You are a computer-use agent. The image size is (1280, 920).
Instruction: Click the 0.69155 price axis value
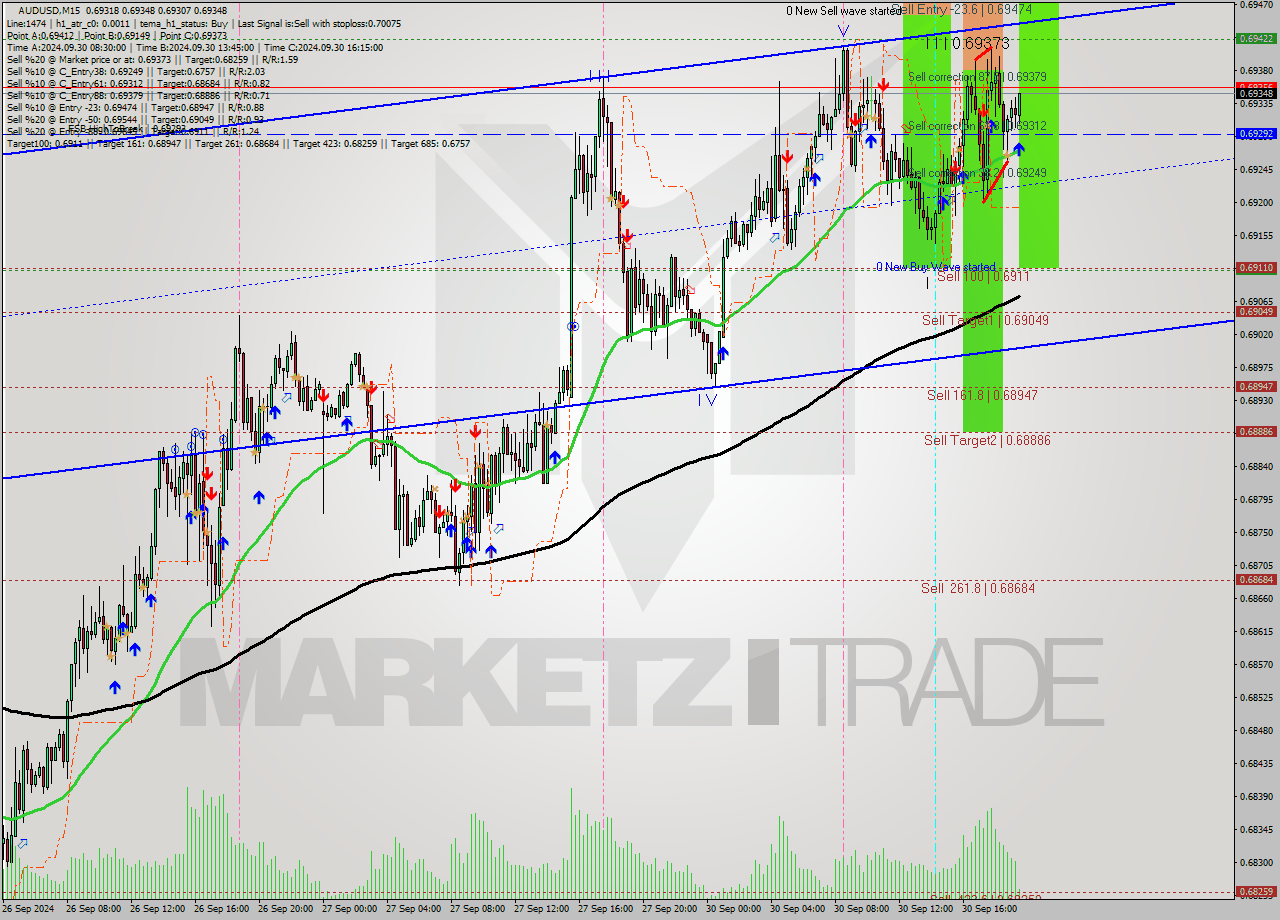pyautogui.click(x=1256, y=236)
